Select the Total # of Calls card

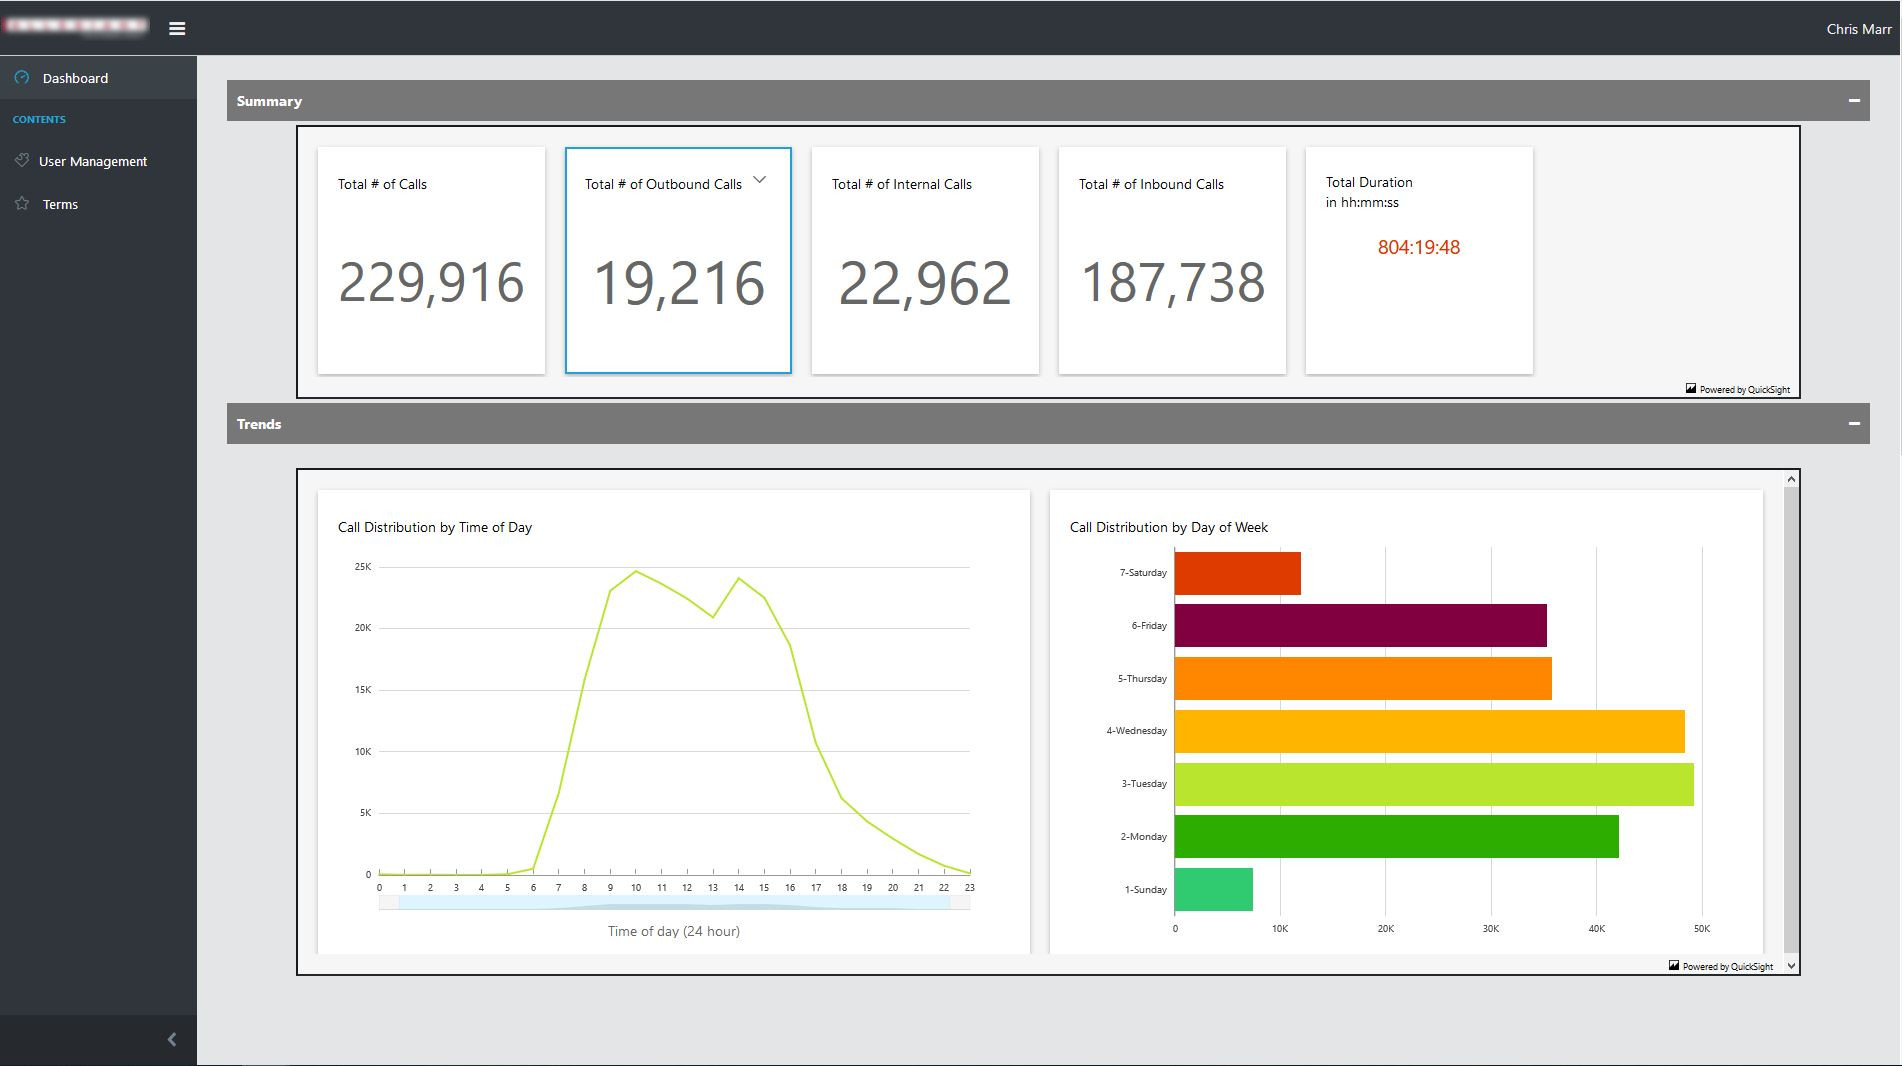pos(431,261)
